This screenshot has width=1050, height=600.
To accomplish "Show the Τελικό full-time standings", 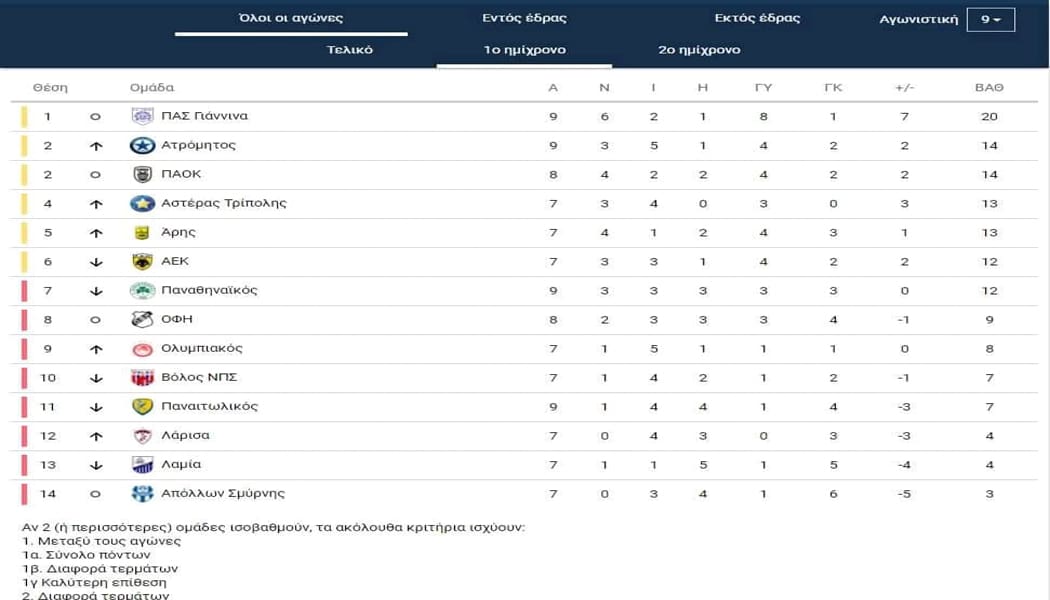I will (x=350, y=50).
